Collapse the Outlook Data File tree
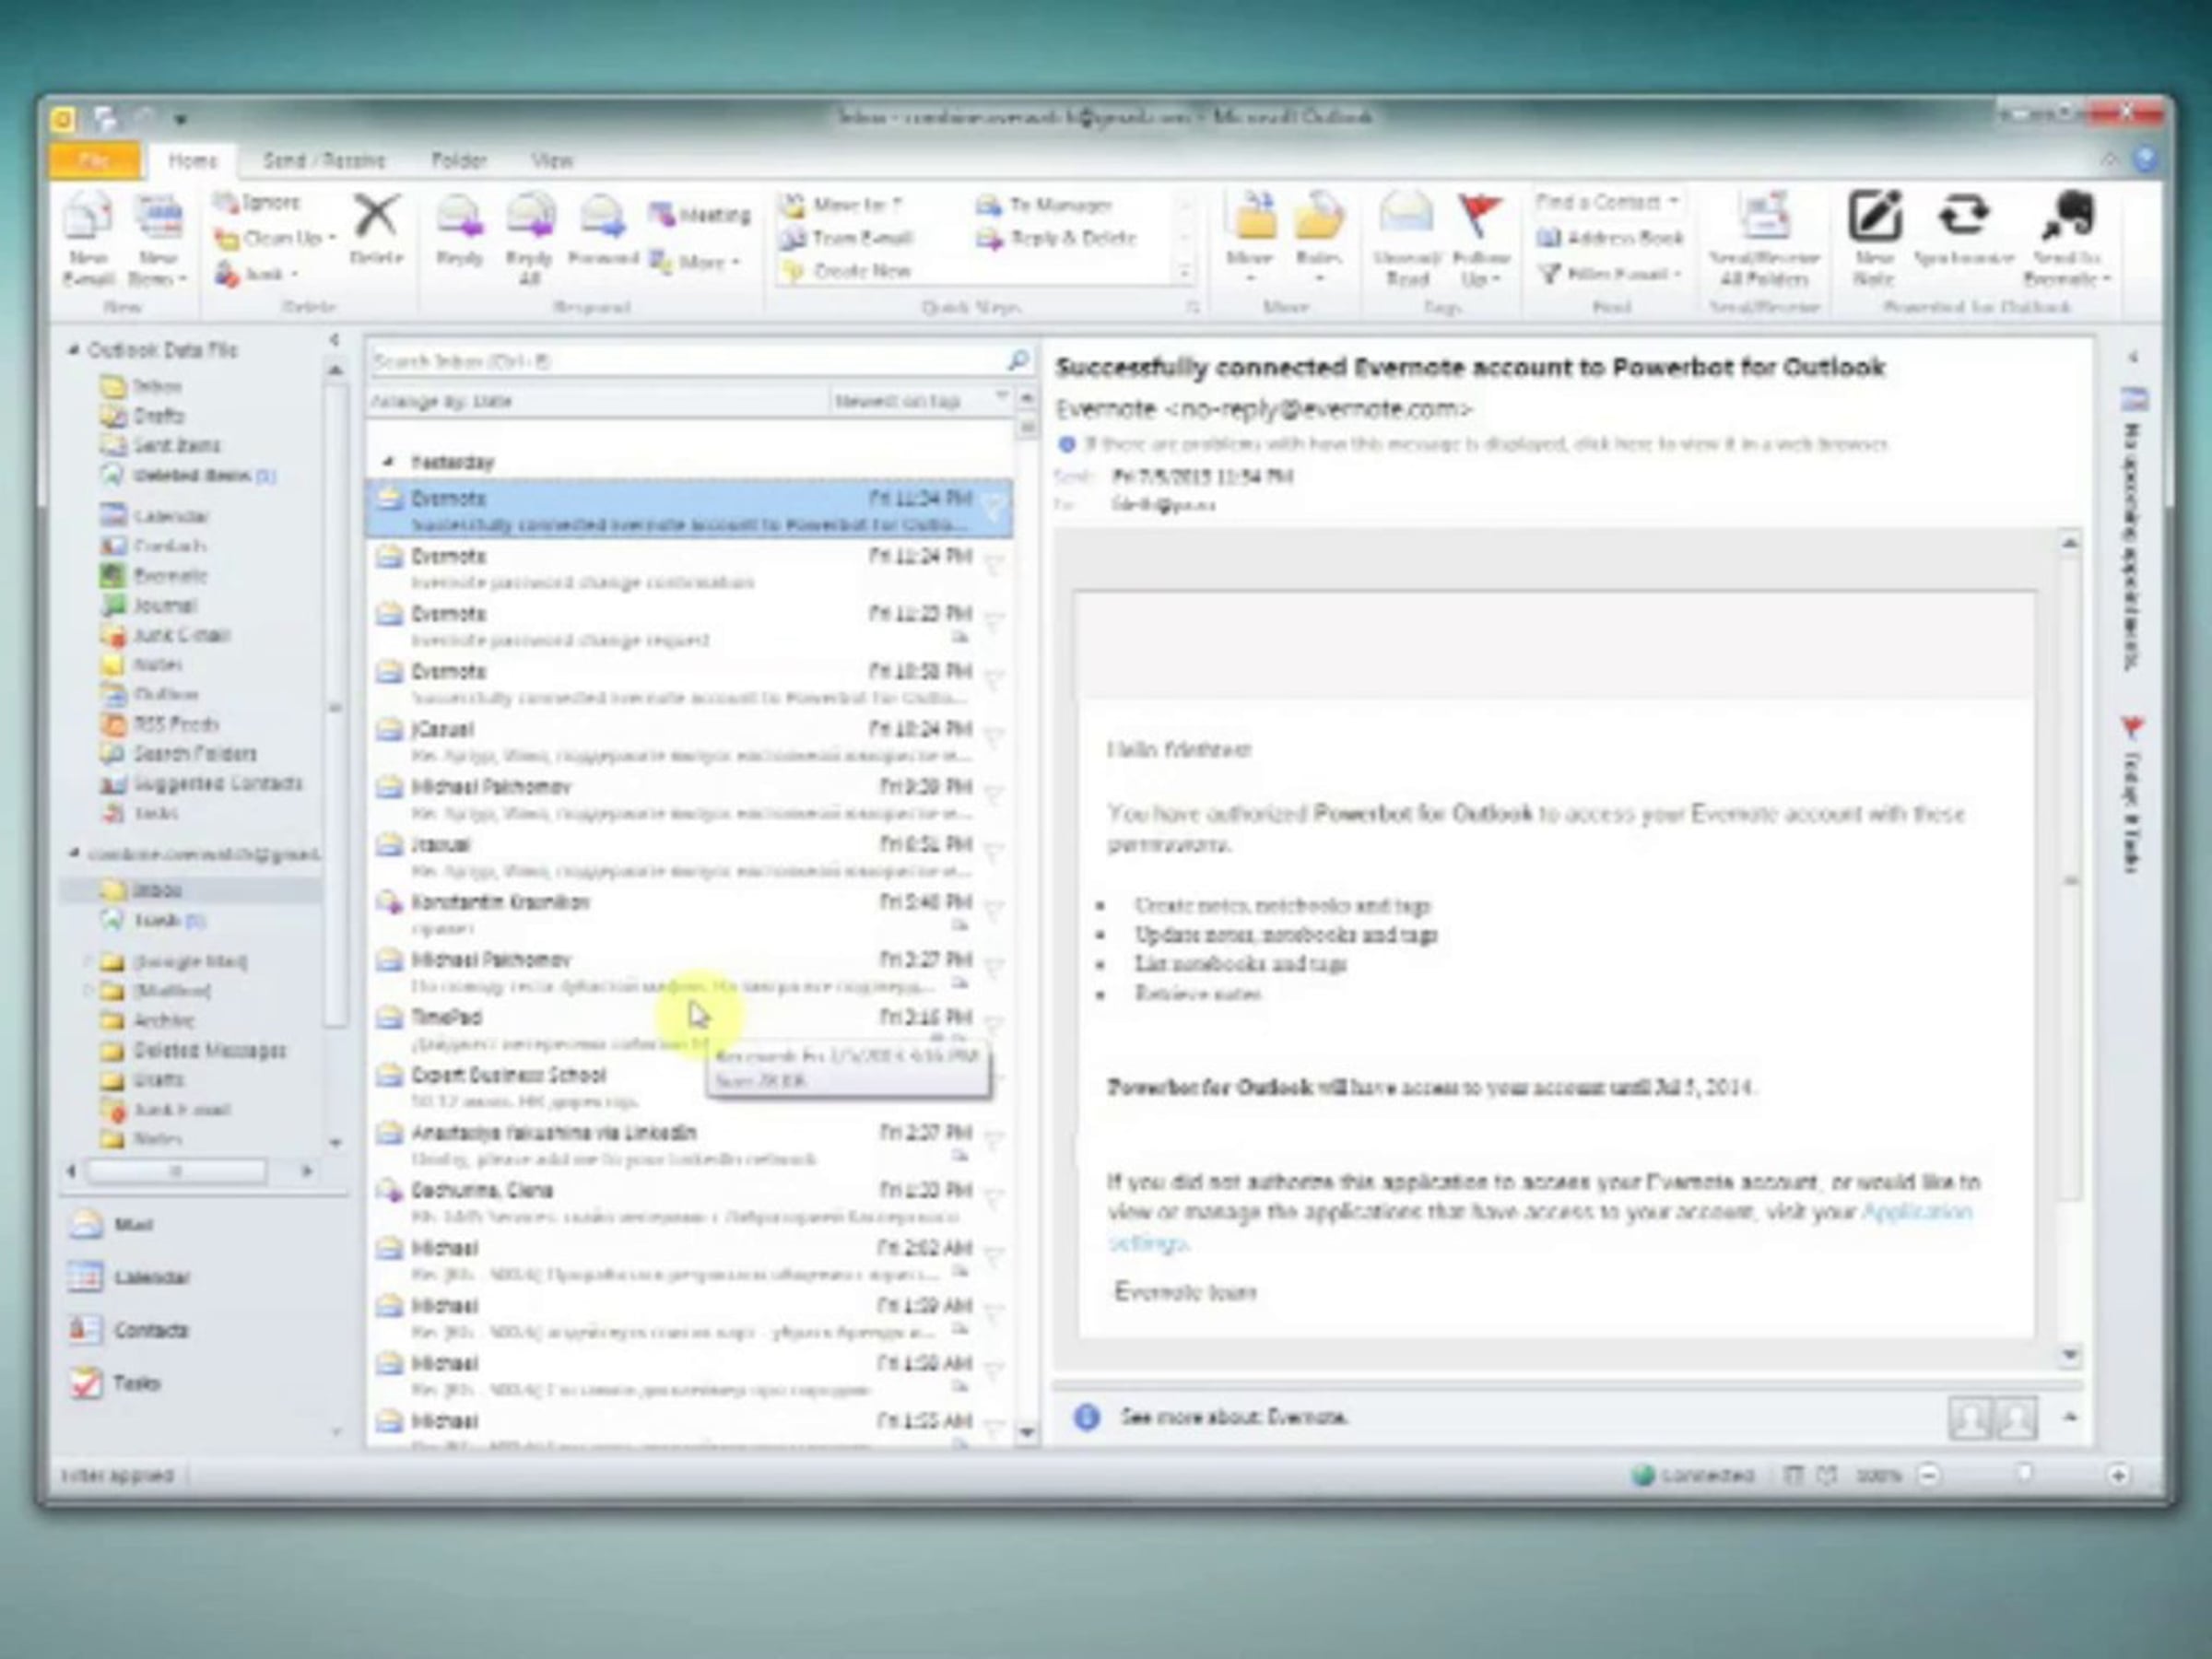2212x1659 pixels. tap(73, 350)
